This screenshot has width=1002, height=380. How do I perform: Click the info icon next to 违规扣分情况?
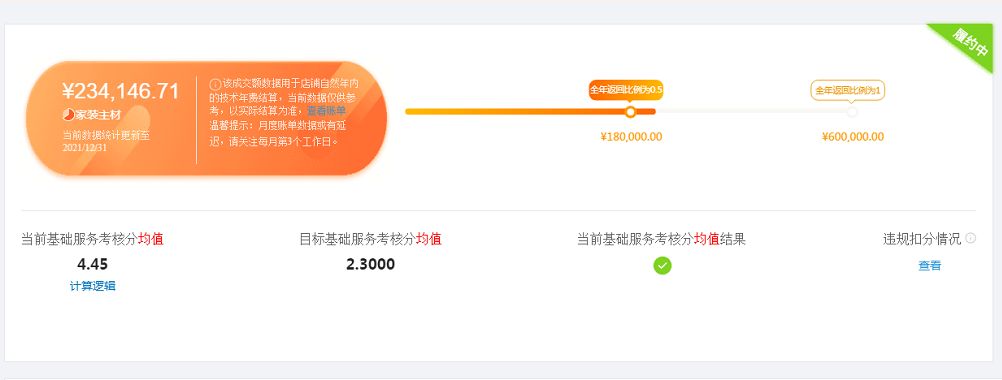[971, 238]
